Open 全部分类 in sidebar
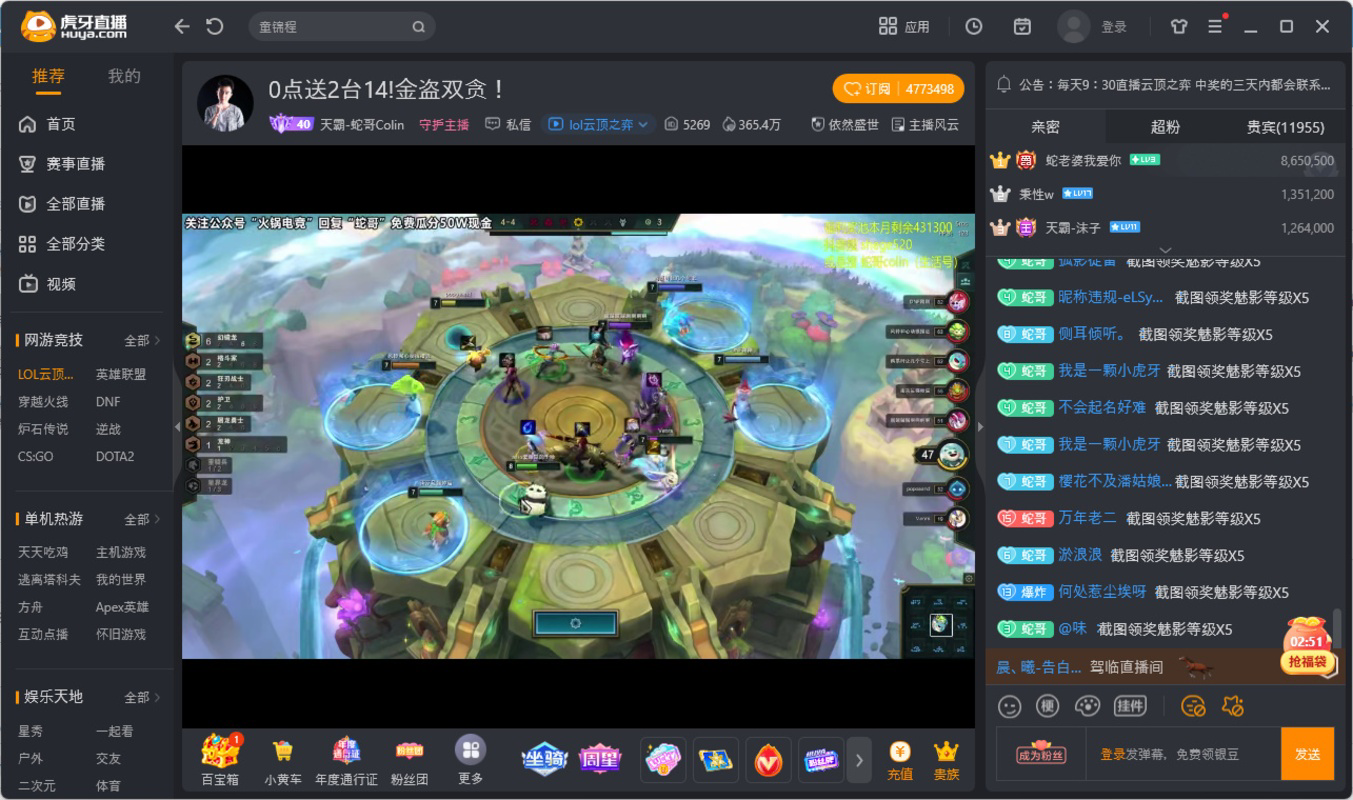 coord(62,245)
